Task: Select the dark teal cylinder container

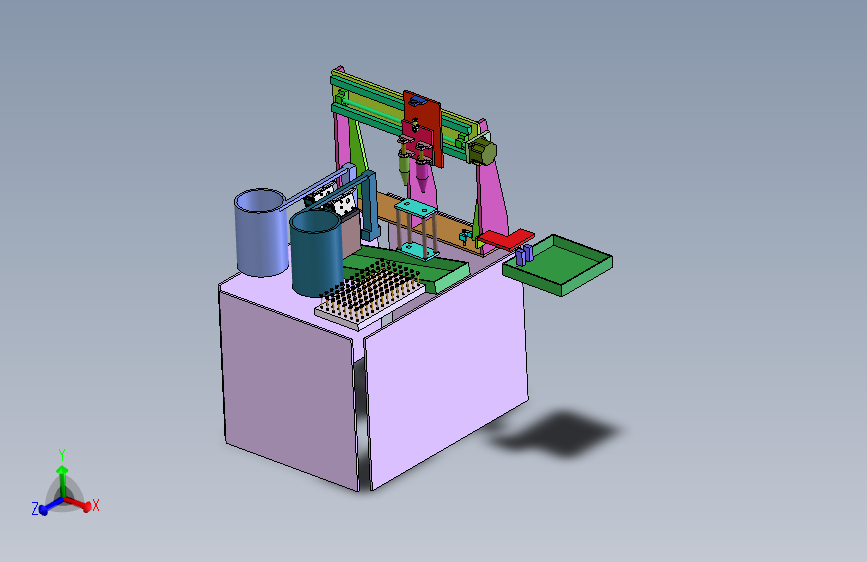Action: (x=317, y=253)
